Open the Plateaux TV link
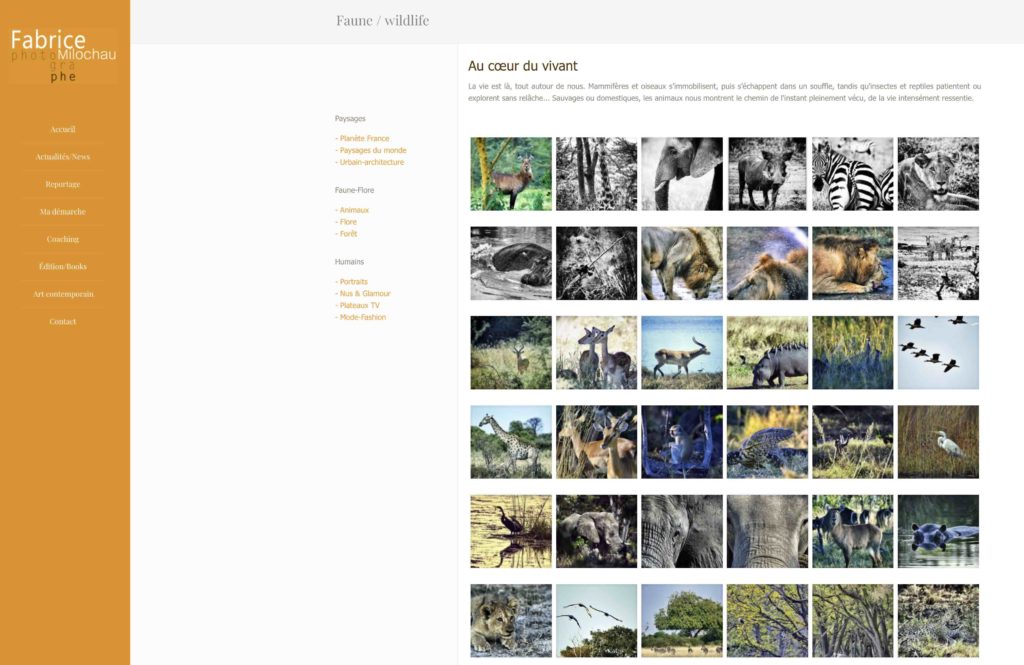1024x665 pixels. (x=357, y=306)
